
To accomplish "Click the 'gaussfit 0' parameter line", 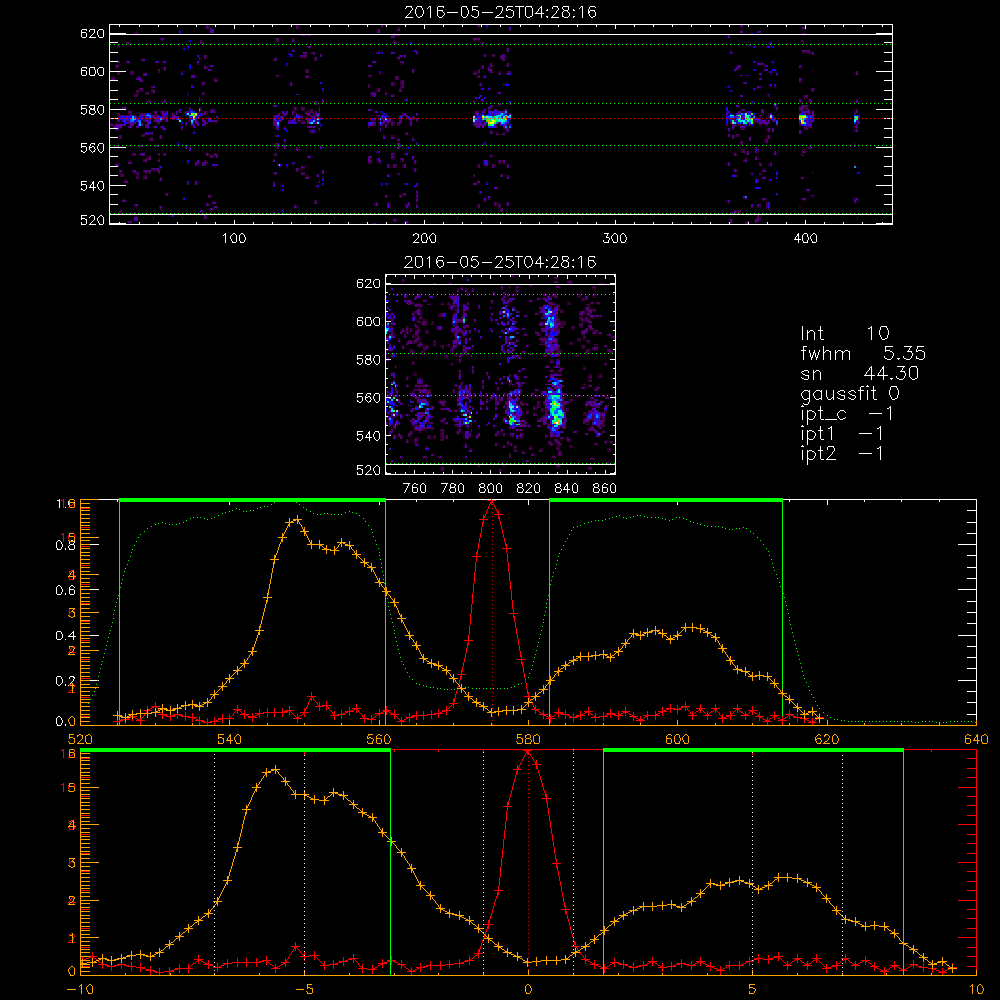I will pos(849,394).
